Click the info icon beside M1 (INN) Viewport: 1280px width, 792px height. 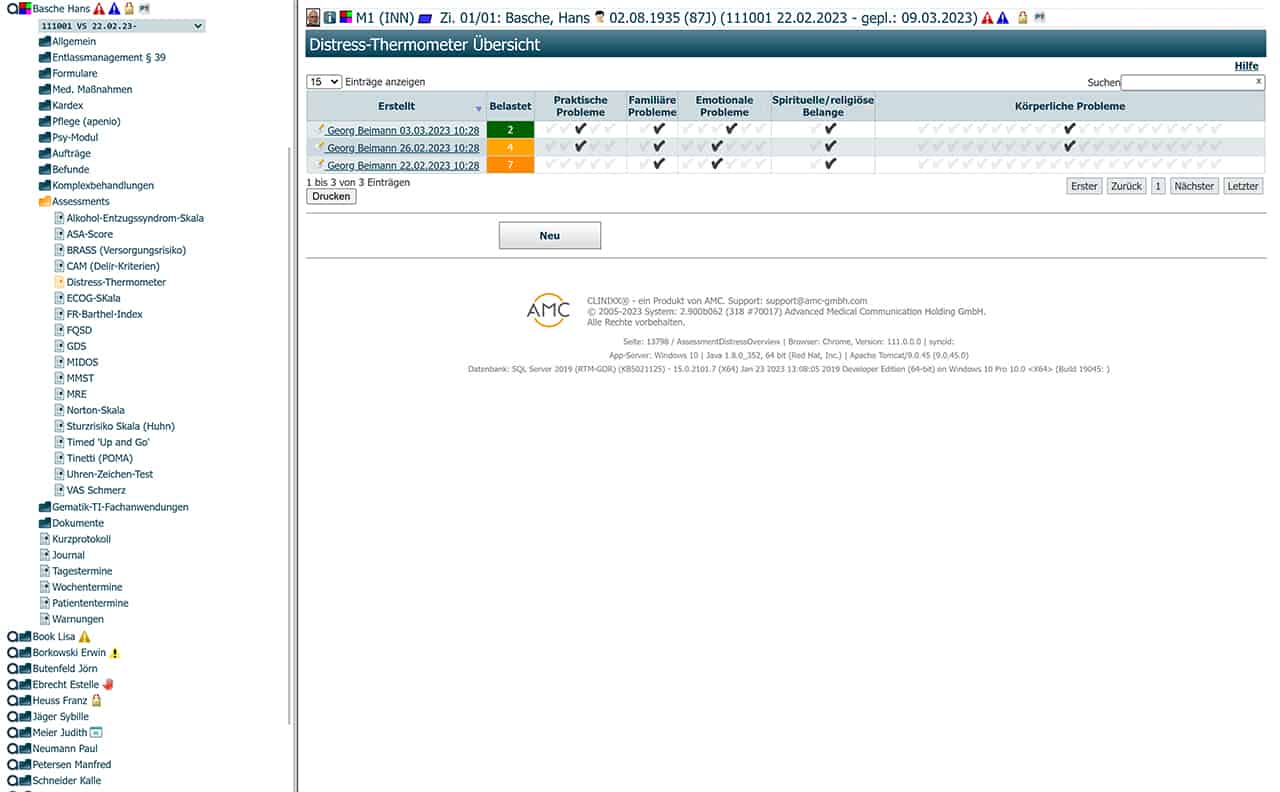coord(329,18)
